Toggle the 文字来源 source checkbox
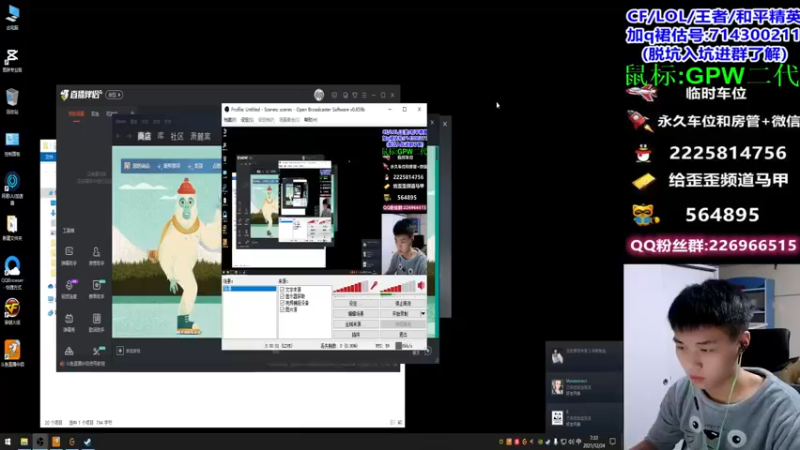The height and width of the screenshot is (450, 800). point(282,289)
